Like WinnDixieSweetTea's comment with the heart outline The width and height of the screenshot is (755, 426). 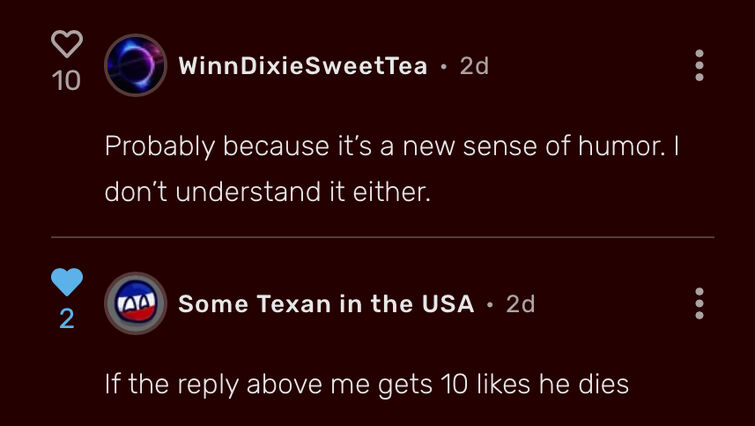tap(67, 44)
